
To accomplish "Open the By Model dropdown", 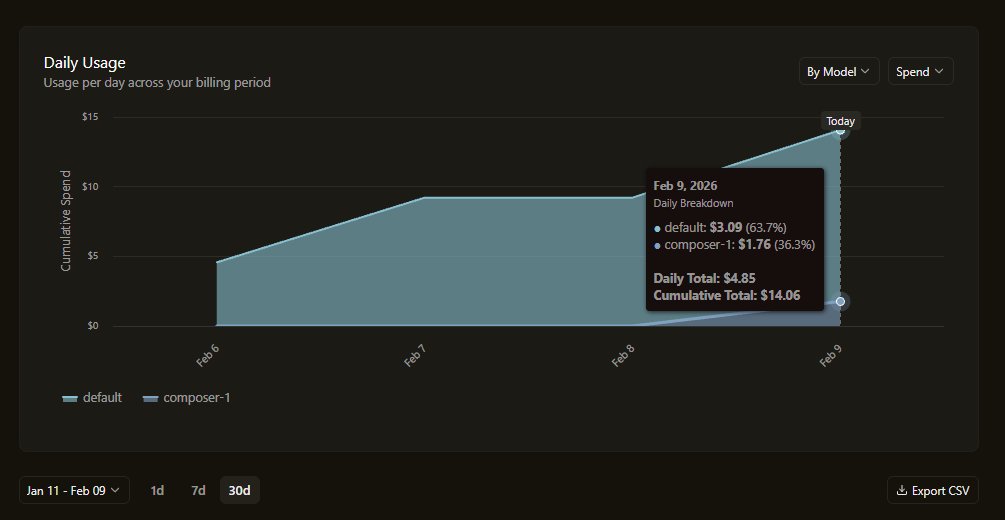I will point(839,71).
